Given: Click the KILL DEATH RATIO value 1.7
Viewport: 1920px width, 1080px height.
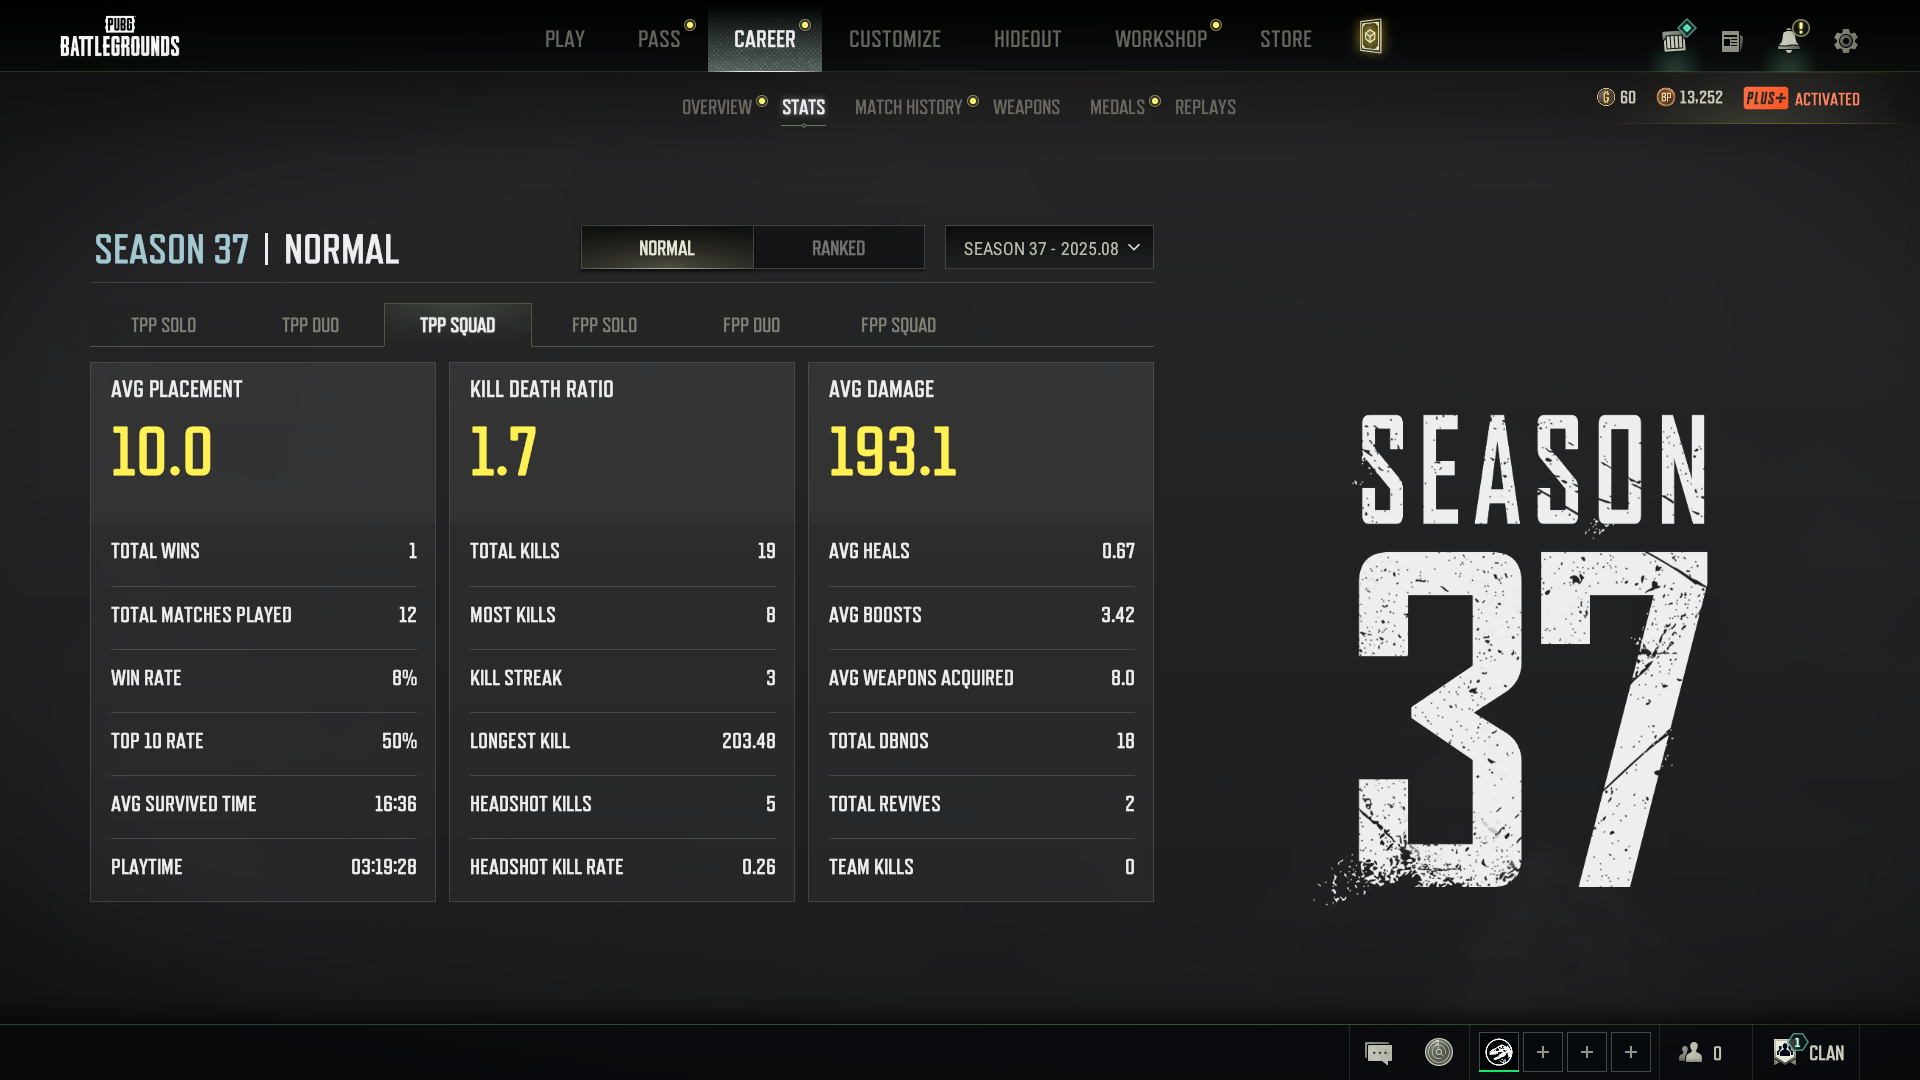Looking at the screenshot, I should click(x=503, y=451).
